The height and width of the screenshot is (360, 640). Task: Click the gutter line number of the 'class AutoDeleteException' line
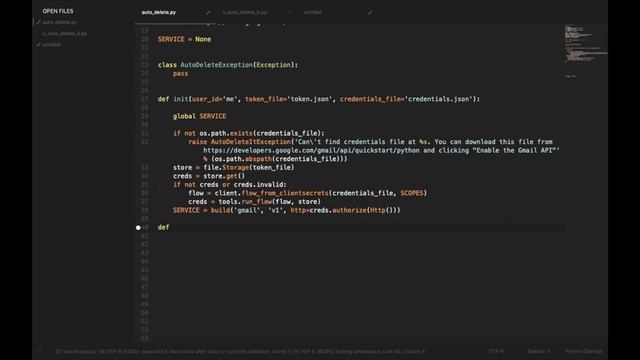tap(145, 65)
